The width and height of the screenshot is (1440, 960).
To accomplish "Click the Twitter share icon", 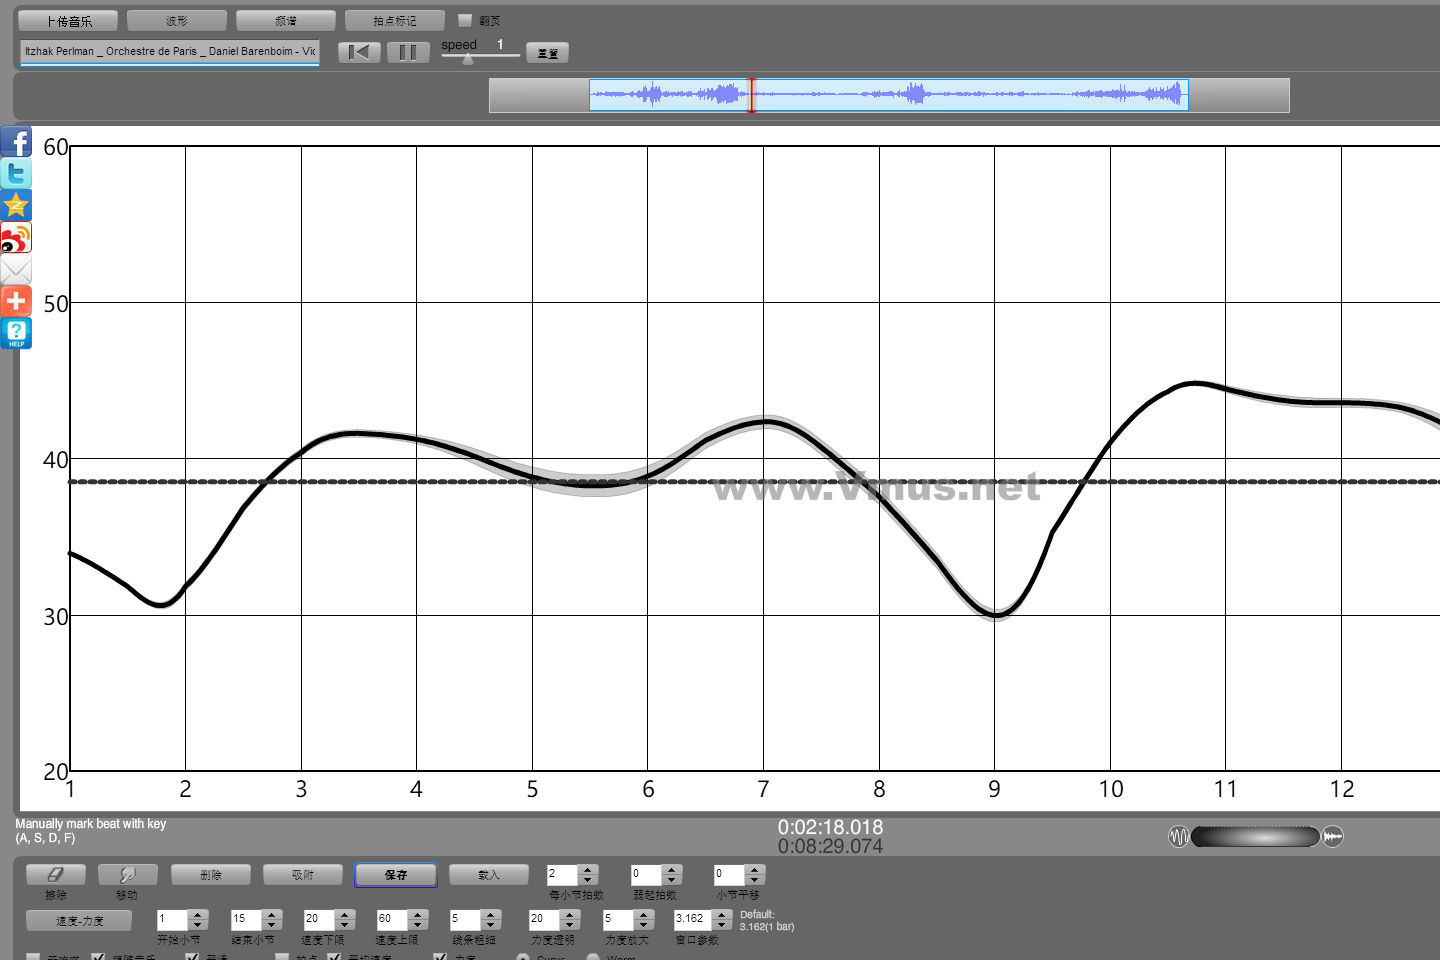I will pyautogui.click(x=16, y=173).
